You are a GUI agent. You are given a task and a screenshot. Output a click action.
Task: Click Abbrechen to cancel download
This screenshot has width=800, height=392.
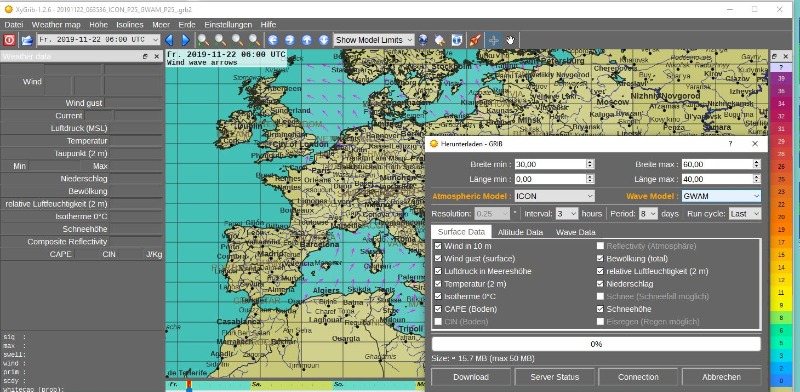coord(721,377)
